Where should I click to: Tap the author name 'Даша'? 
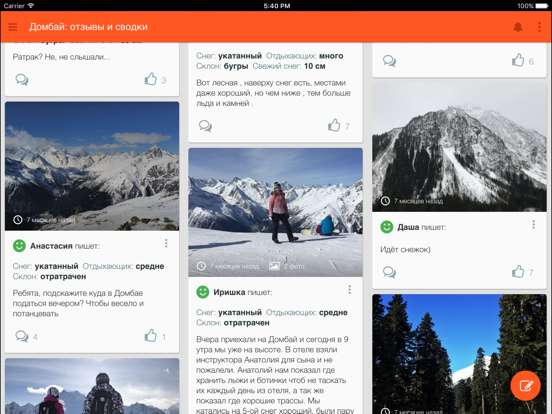tap(408, 227)
